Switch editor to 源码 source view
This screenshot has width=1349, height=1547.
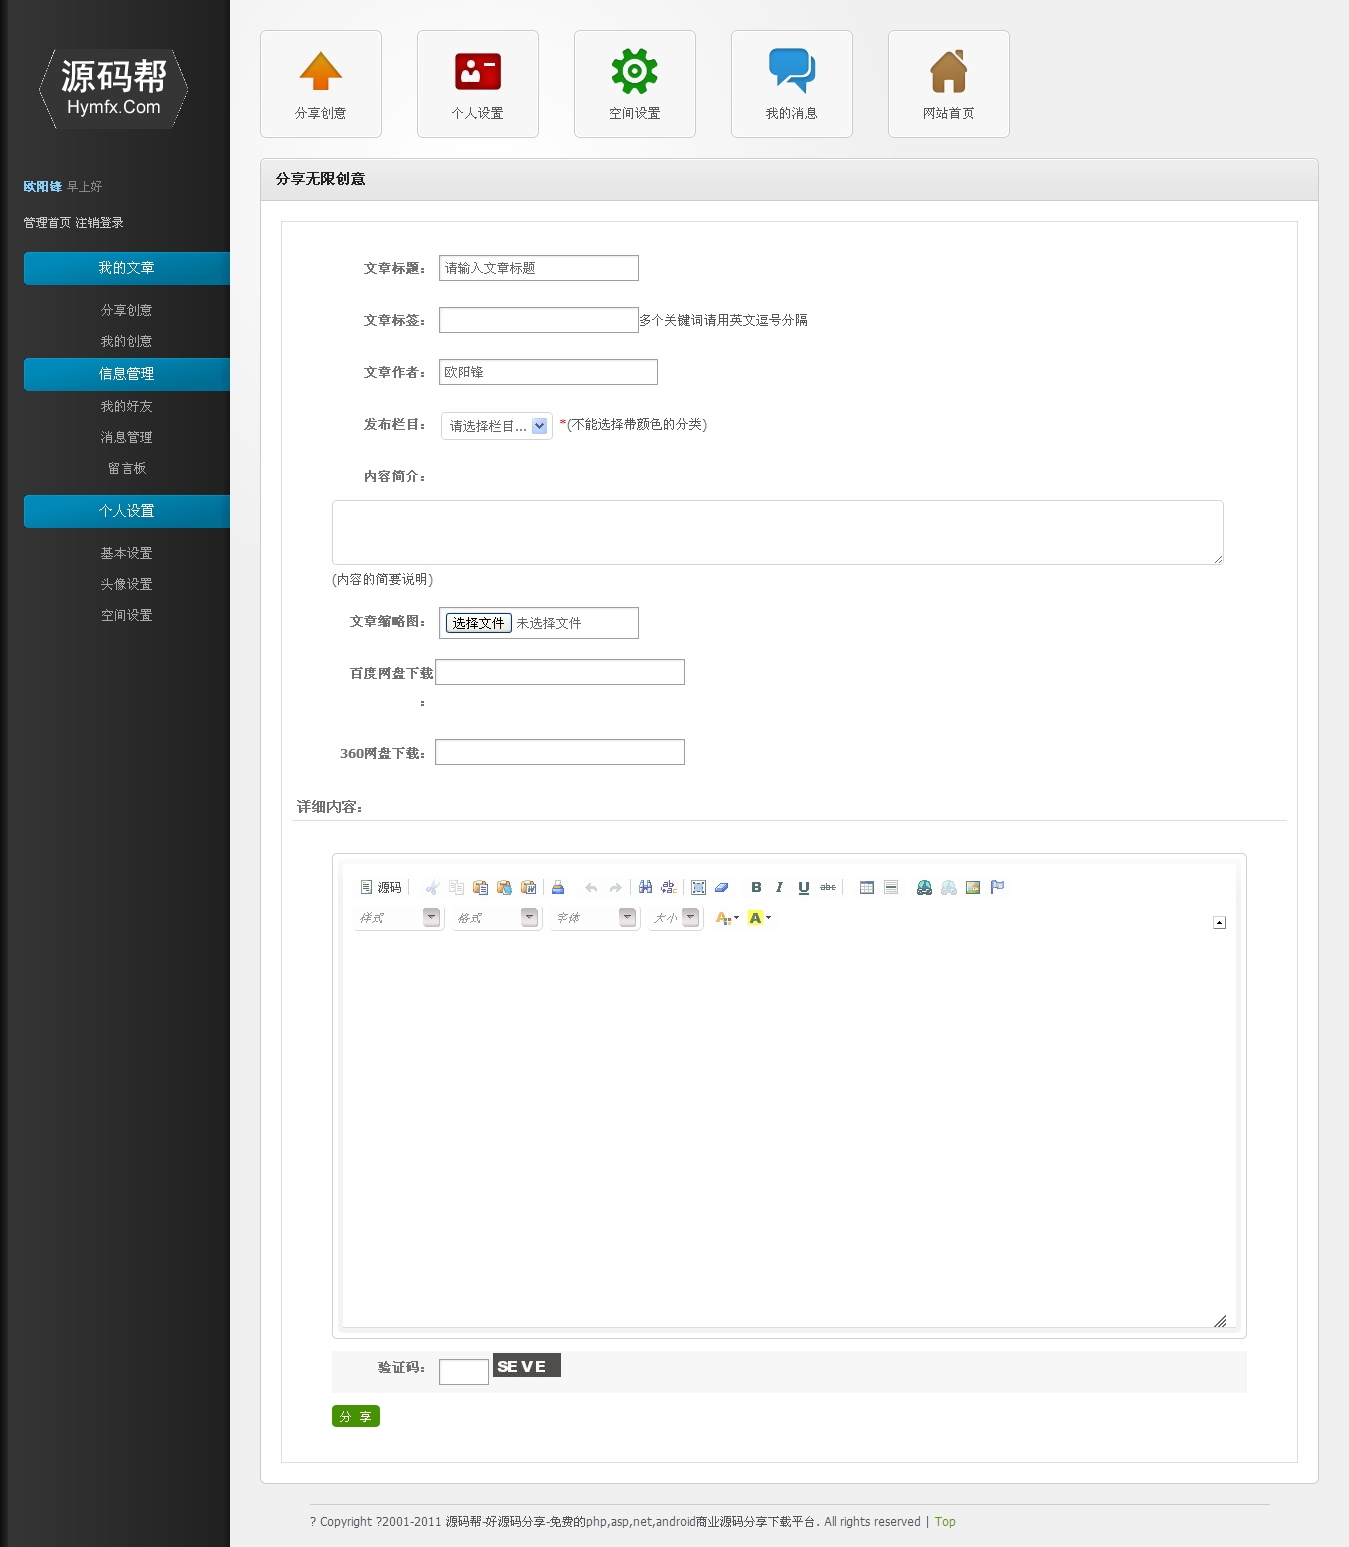[381, 887]
